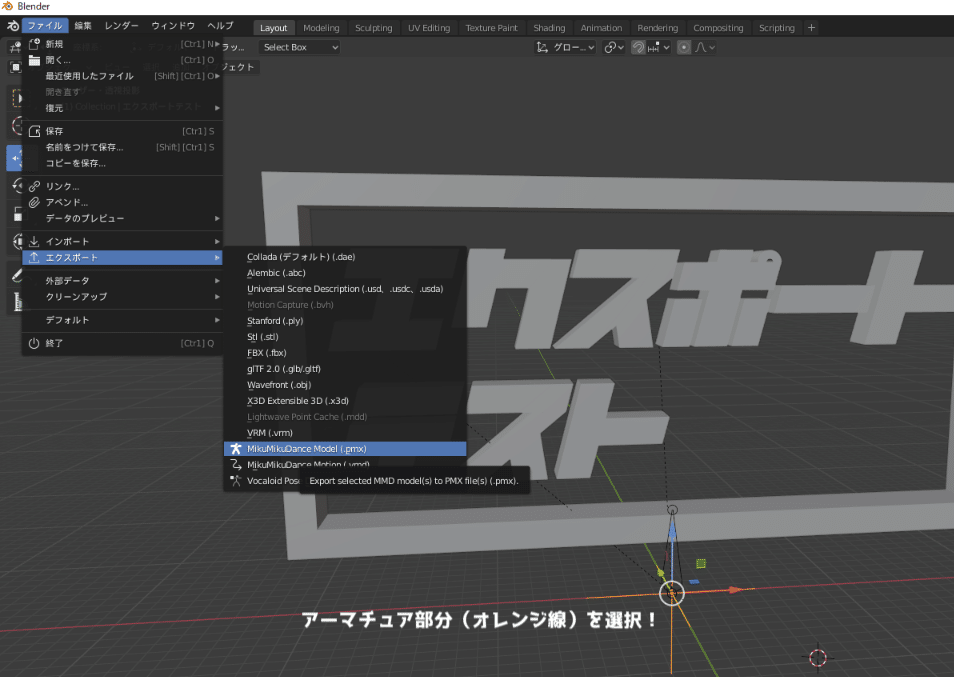This screenshot has width=954, height=677.
Task: Add a new workspace with plus icon
Action: pos(811,28)
